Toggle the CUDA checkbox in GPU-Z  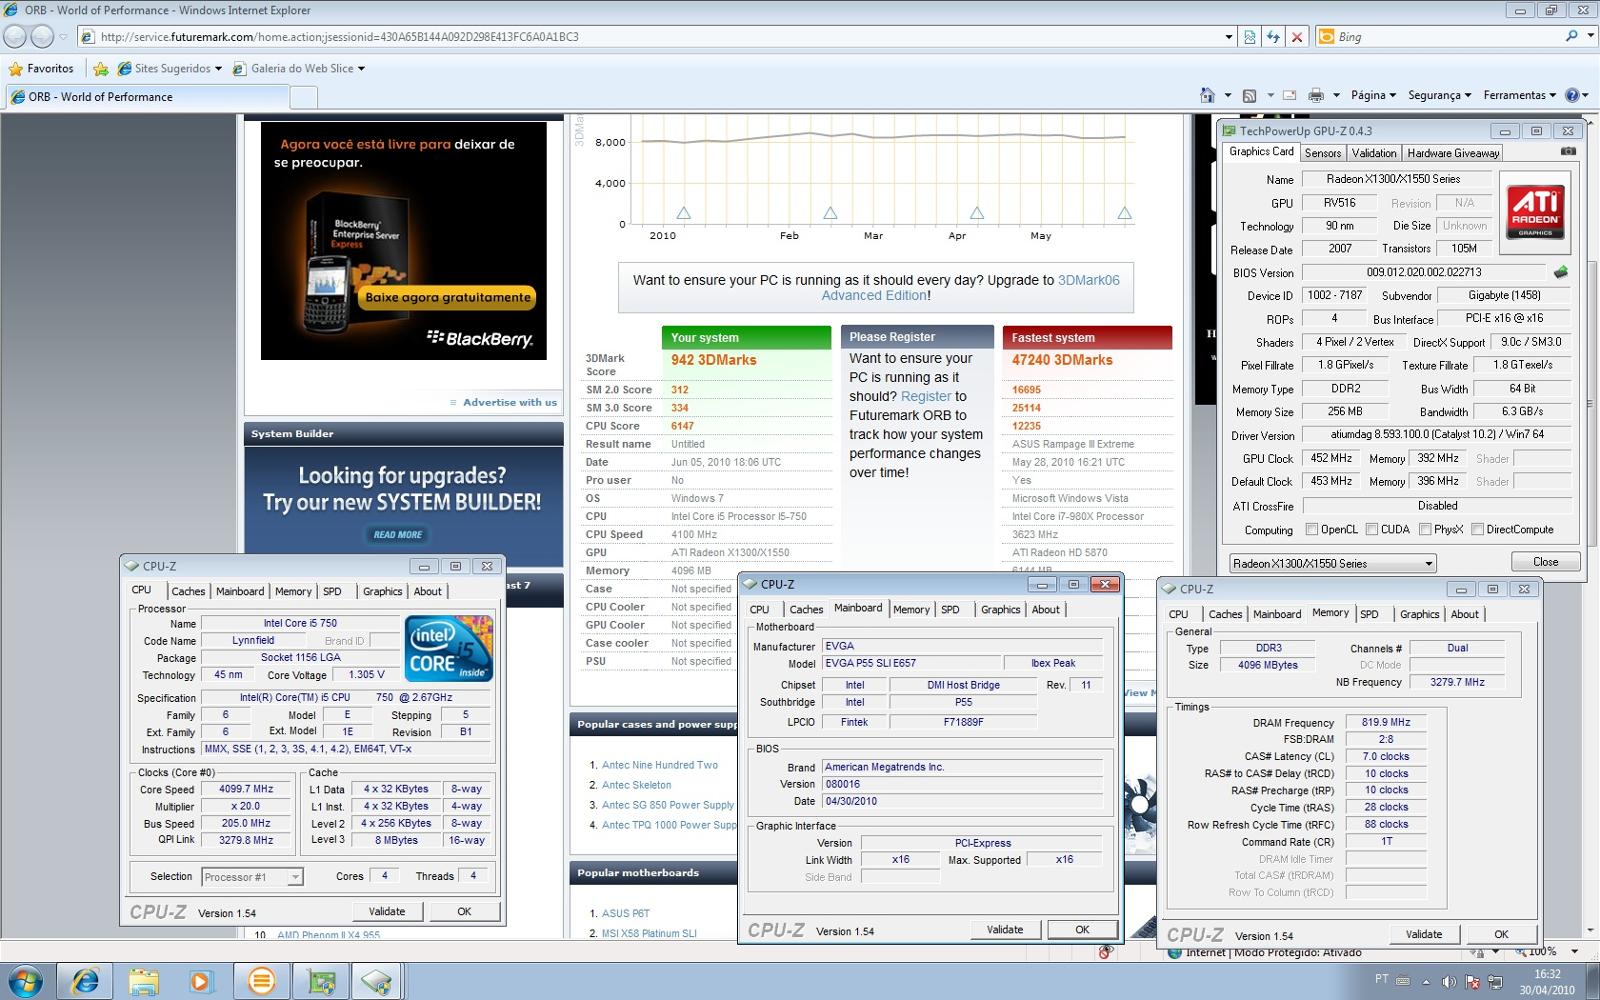pos(1372,529)
